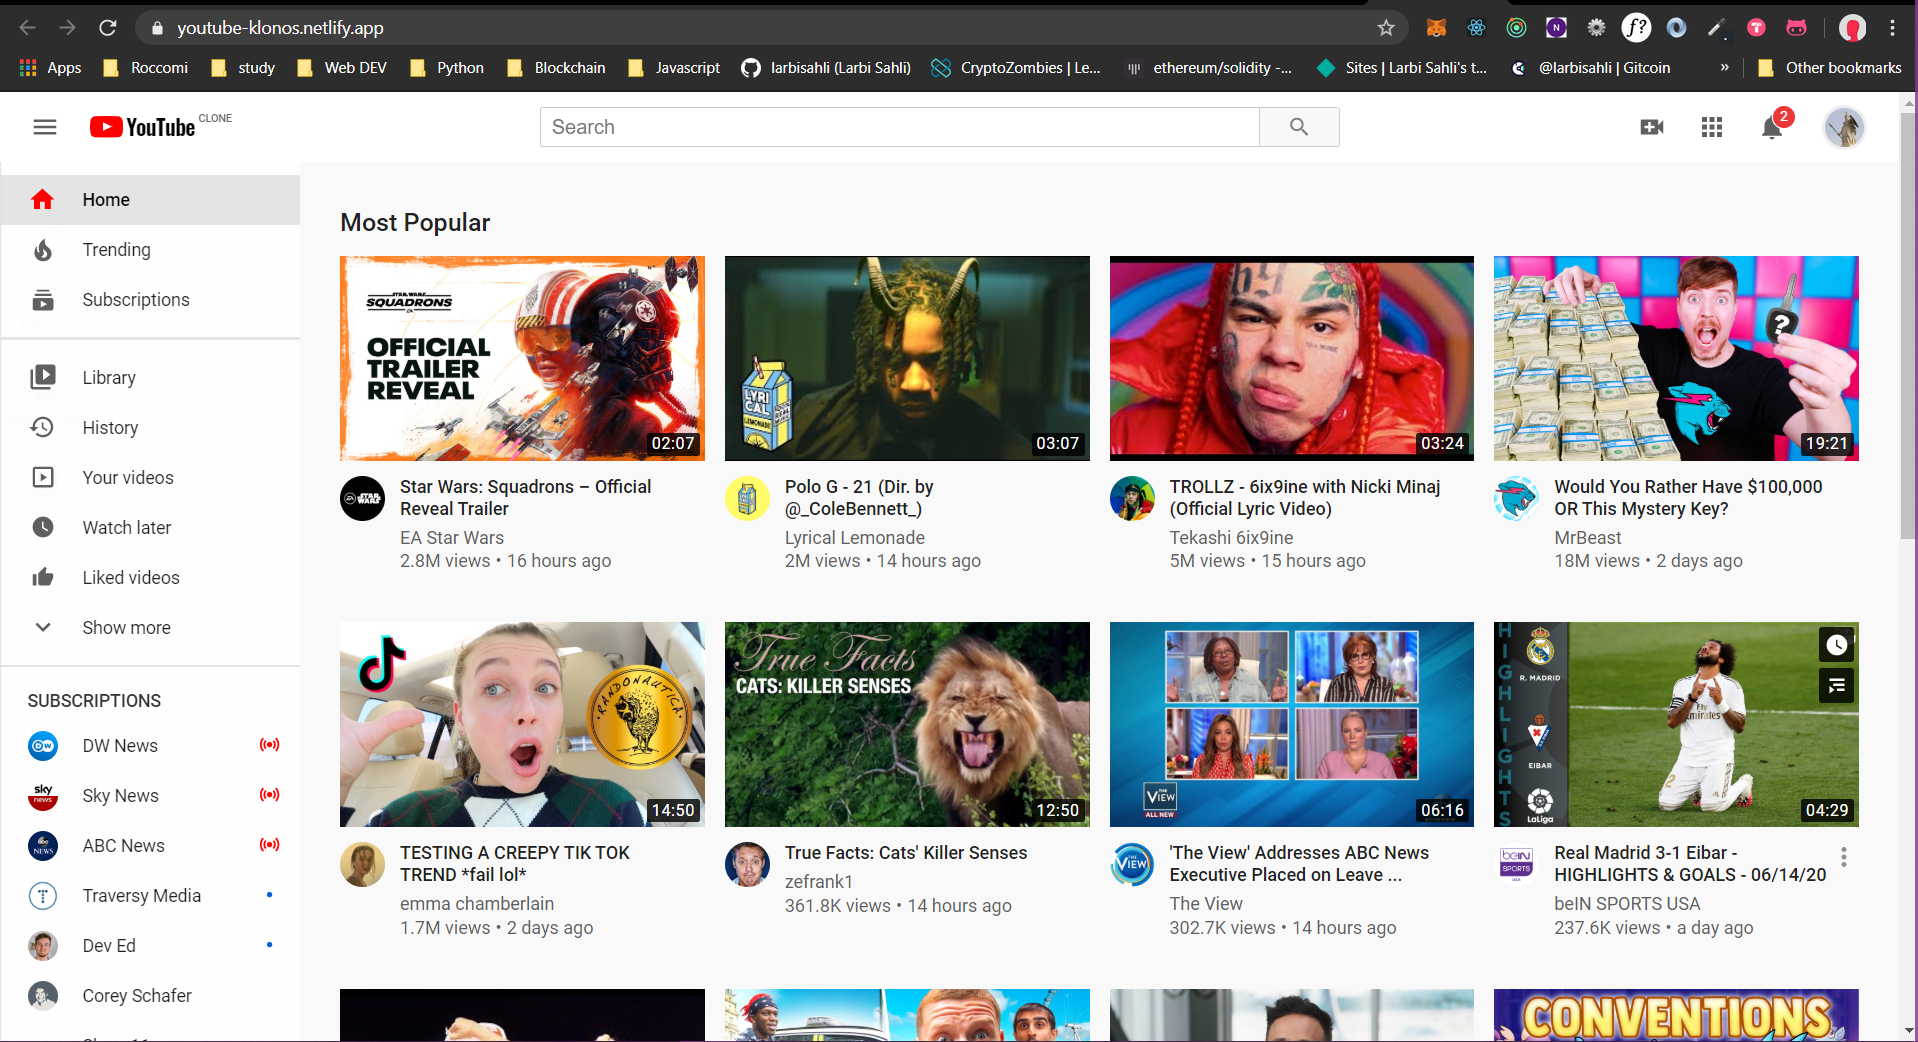Open Traversy Media subscription

pyautogui.click(x=150, y=896)
